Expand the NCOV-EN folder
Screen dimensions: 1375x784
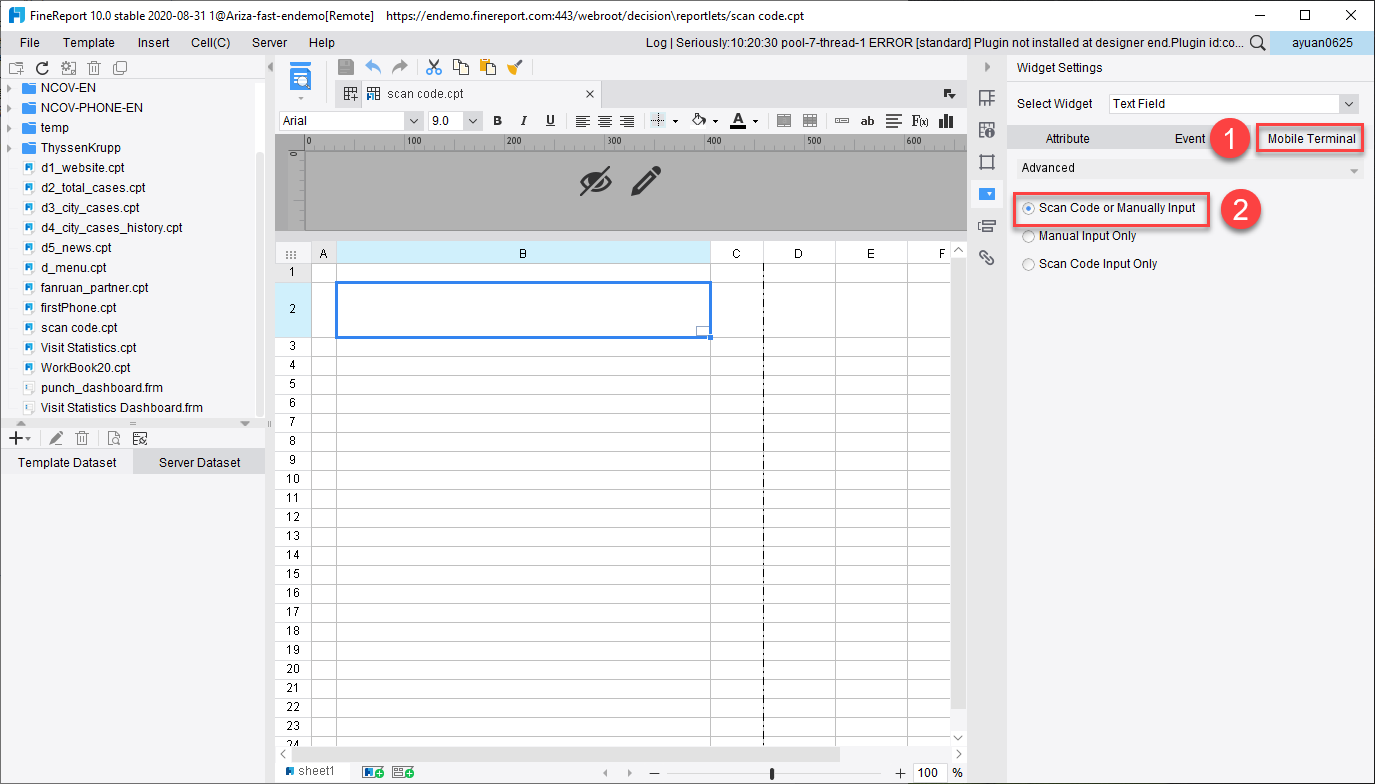point(9,88)
